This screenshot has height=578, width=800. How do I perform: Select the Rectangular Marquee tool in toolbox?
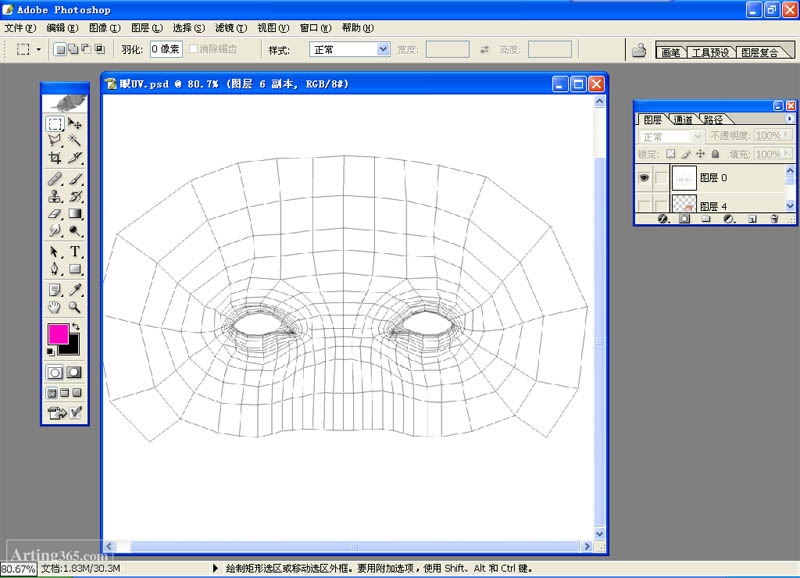tap(55, 123)
